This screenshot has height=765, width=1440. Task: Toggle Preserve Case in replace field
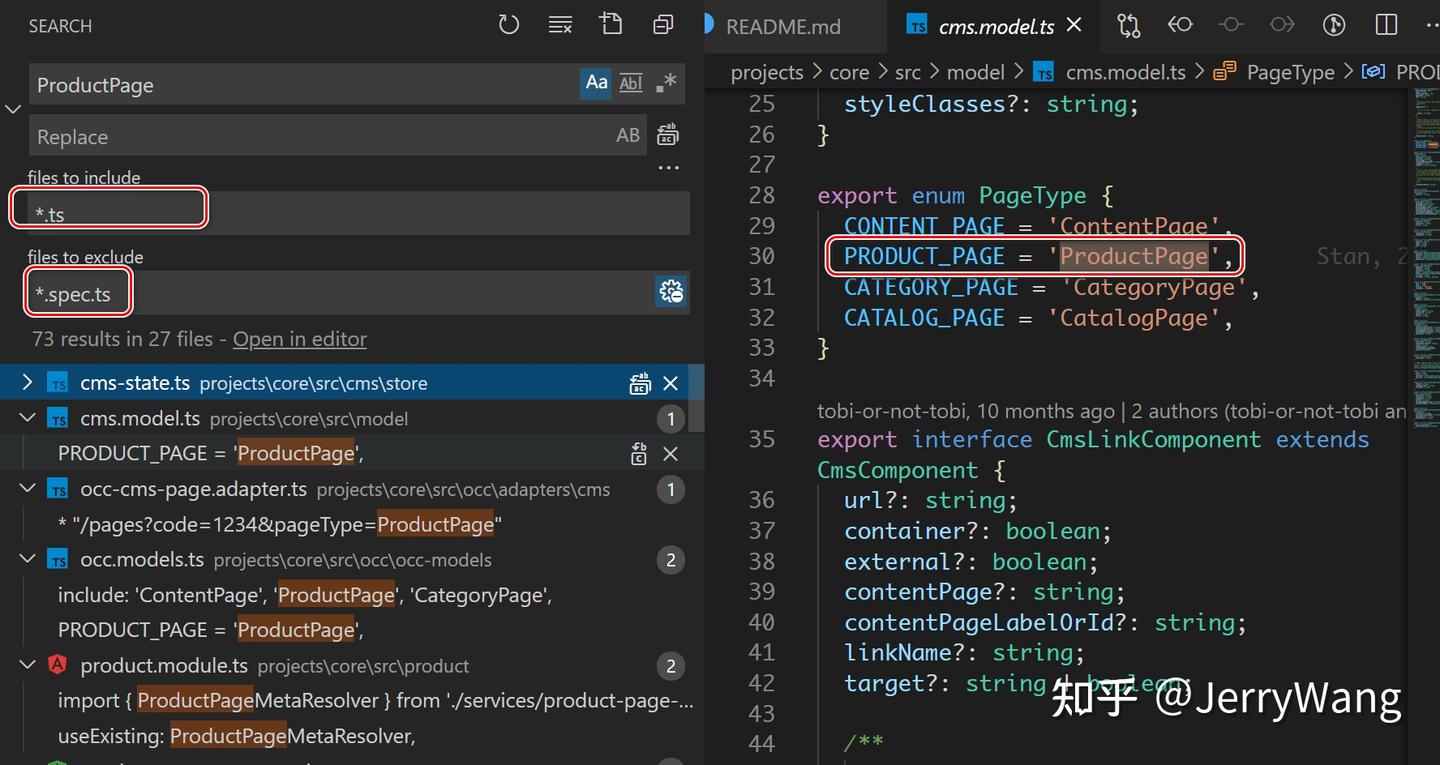pyautogui.click(x=628, y=136)
